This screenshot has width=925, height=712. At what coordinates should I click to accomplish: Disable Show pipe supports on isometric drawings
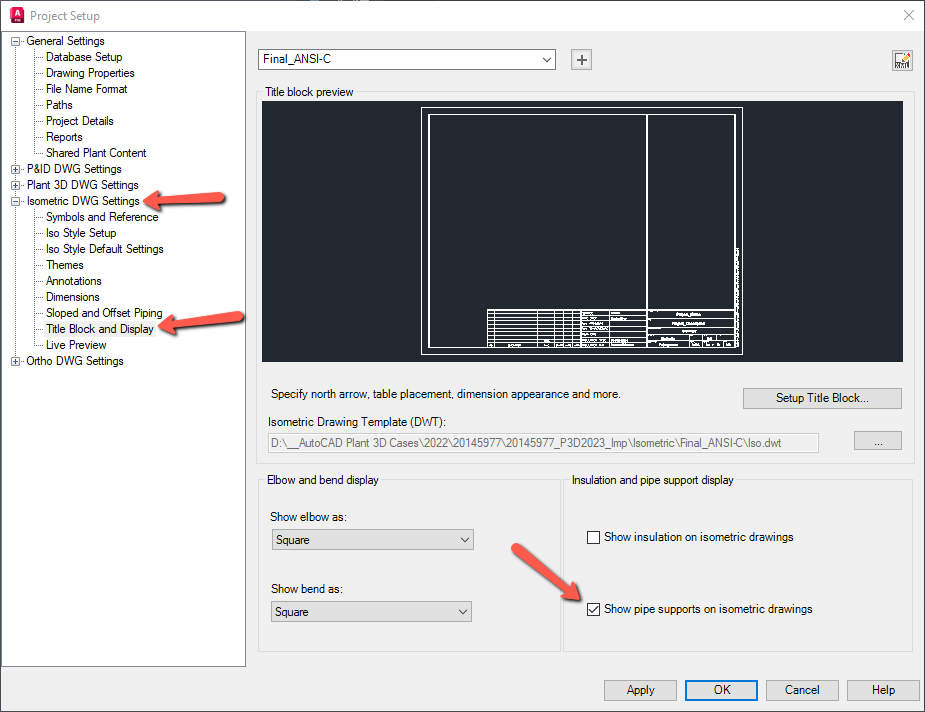tap(593, 609)
